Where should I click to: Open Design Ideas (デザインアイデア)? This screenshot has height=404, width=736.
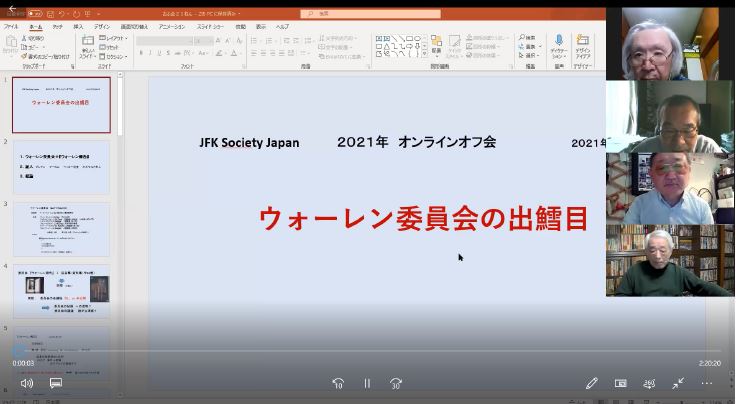(583, 46)
